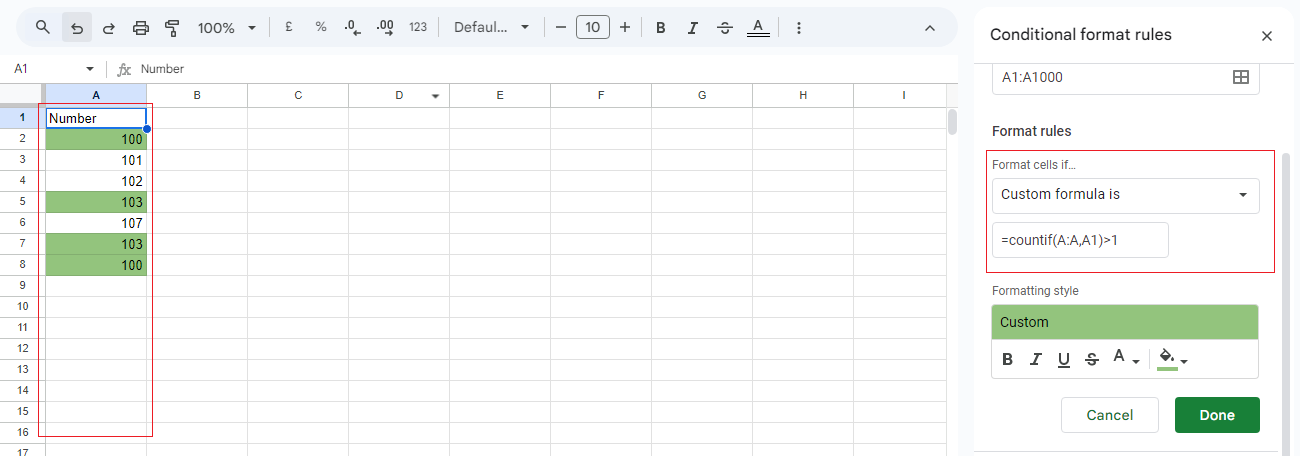Select the green Custom style preview
Screen dimensions: 1300x456
point(1125,322)
